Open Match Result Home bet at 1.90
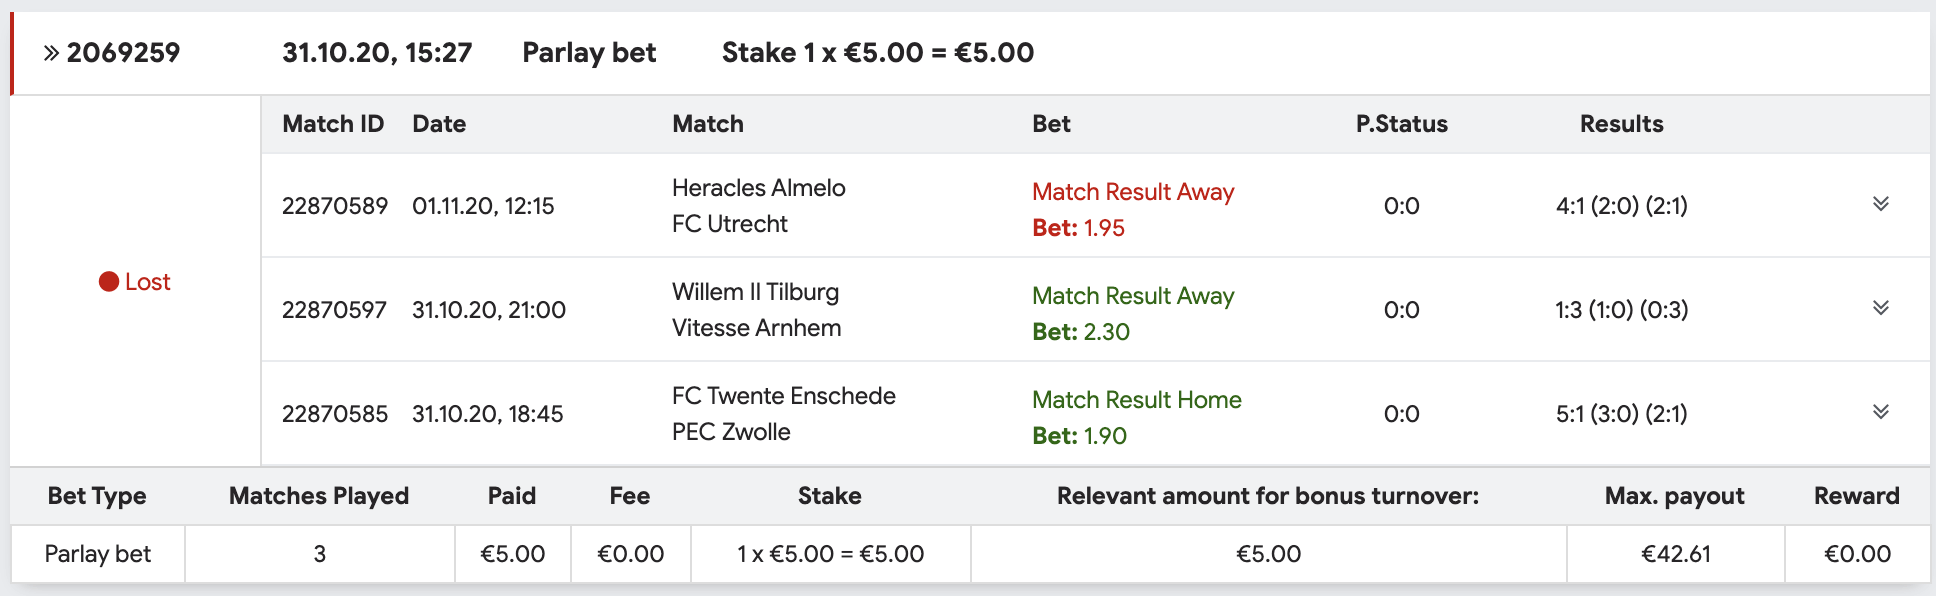 click(1137, 418)
